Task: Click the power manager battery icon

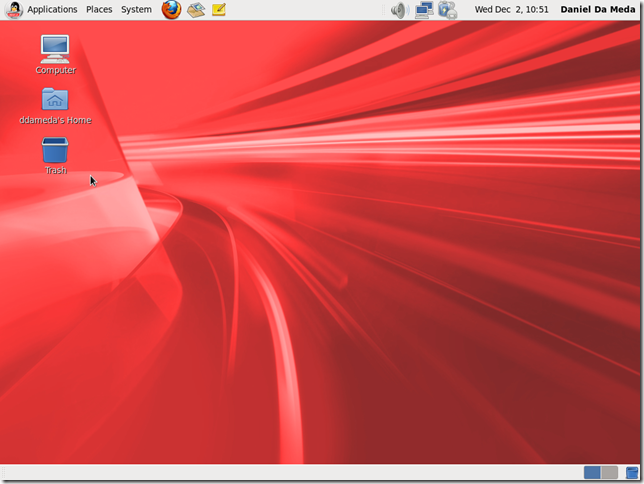Action: pos(447,10)
